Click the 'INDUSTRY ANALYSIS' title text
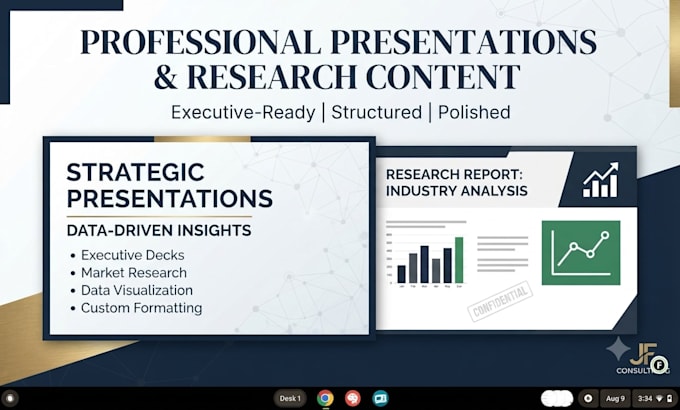 [x=457, y=191]
